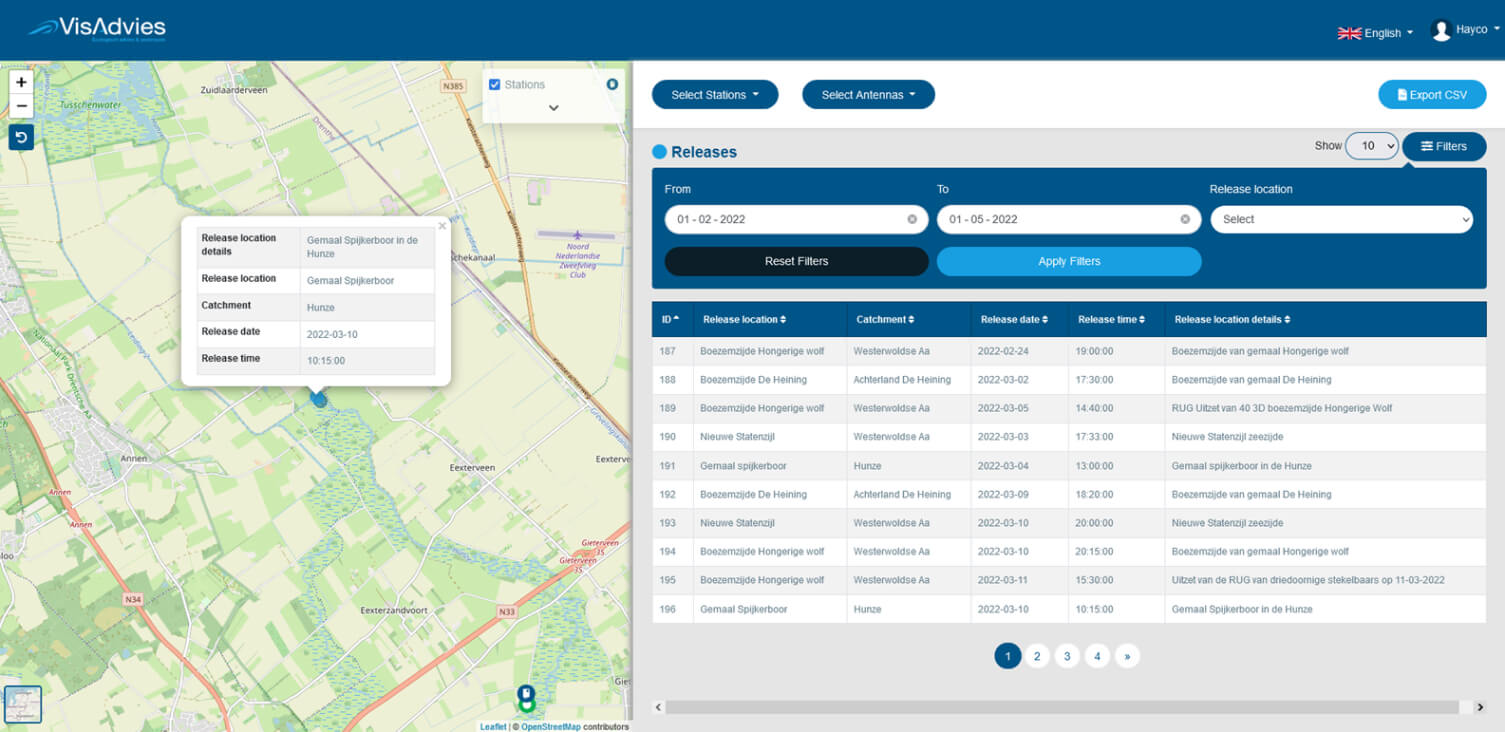Click the station marker at map bottom
The image size is (1505, 732).
526,696
